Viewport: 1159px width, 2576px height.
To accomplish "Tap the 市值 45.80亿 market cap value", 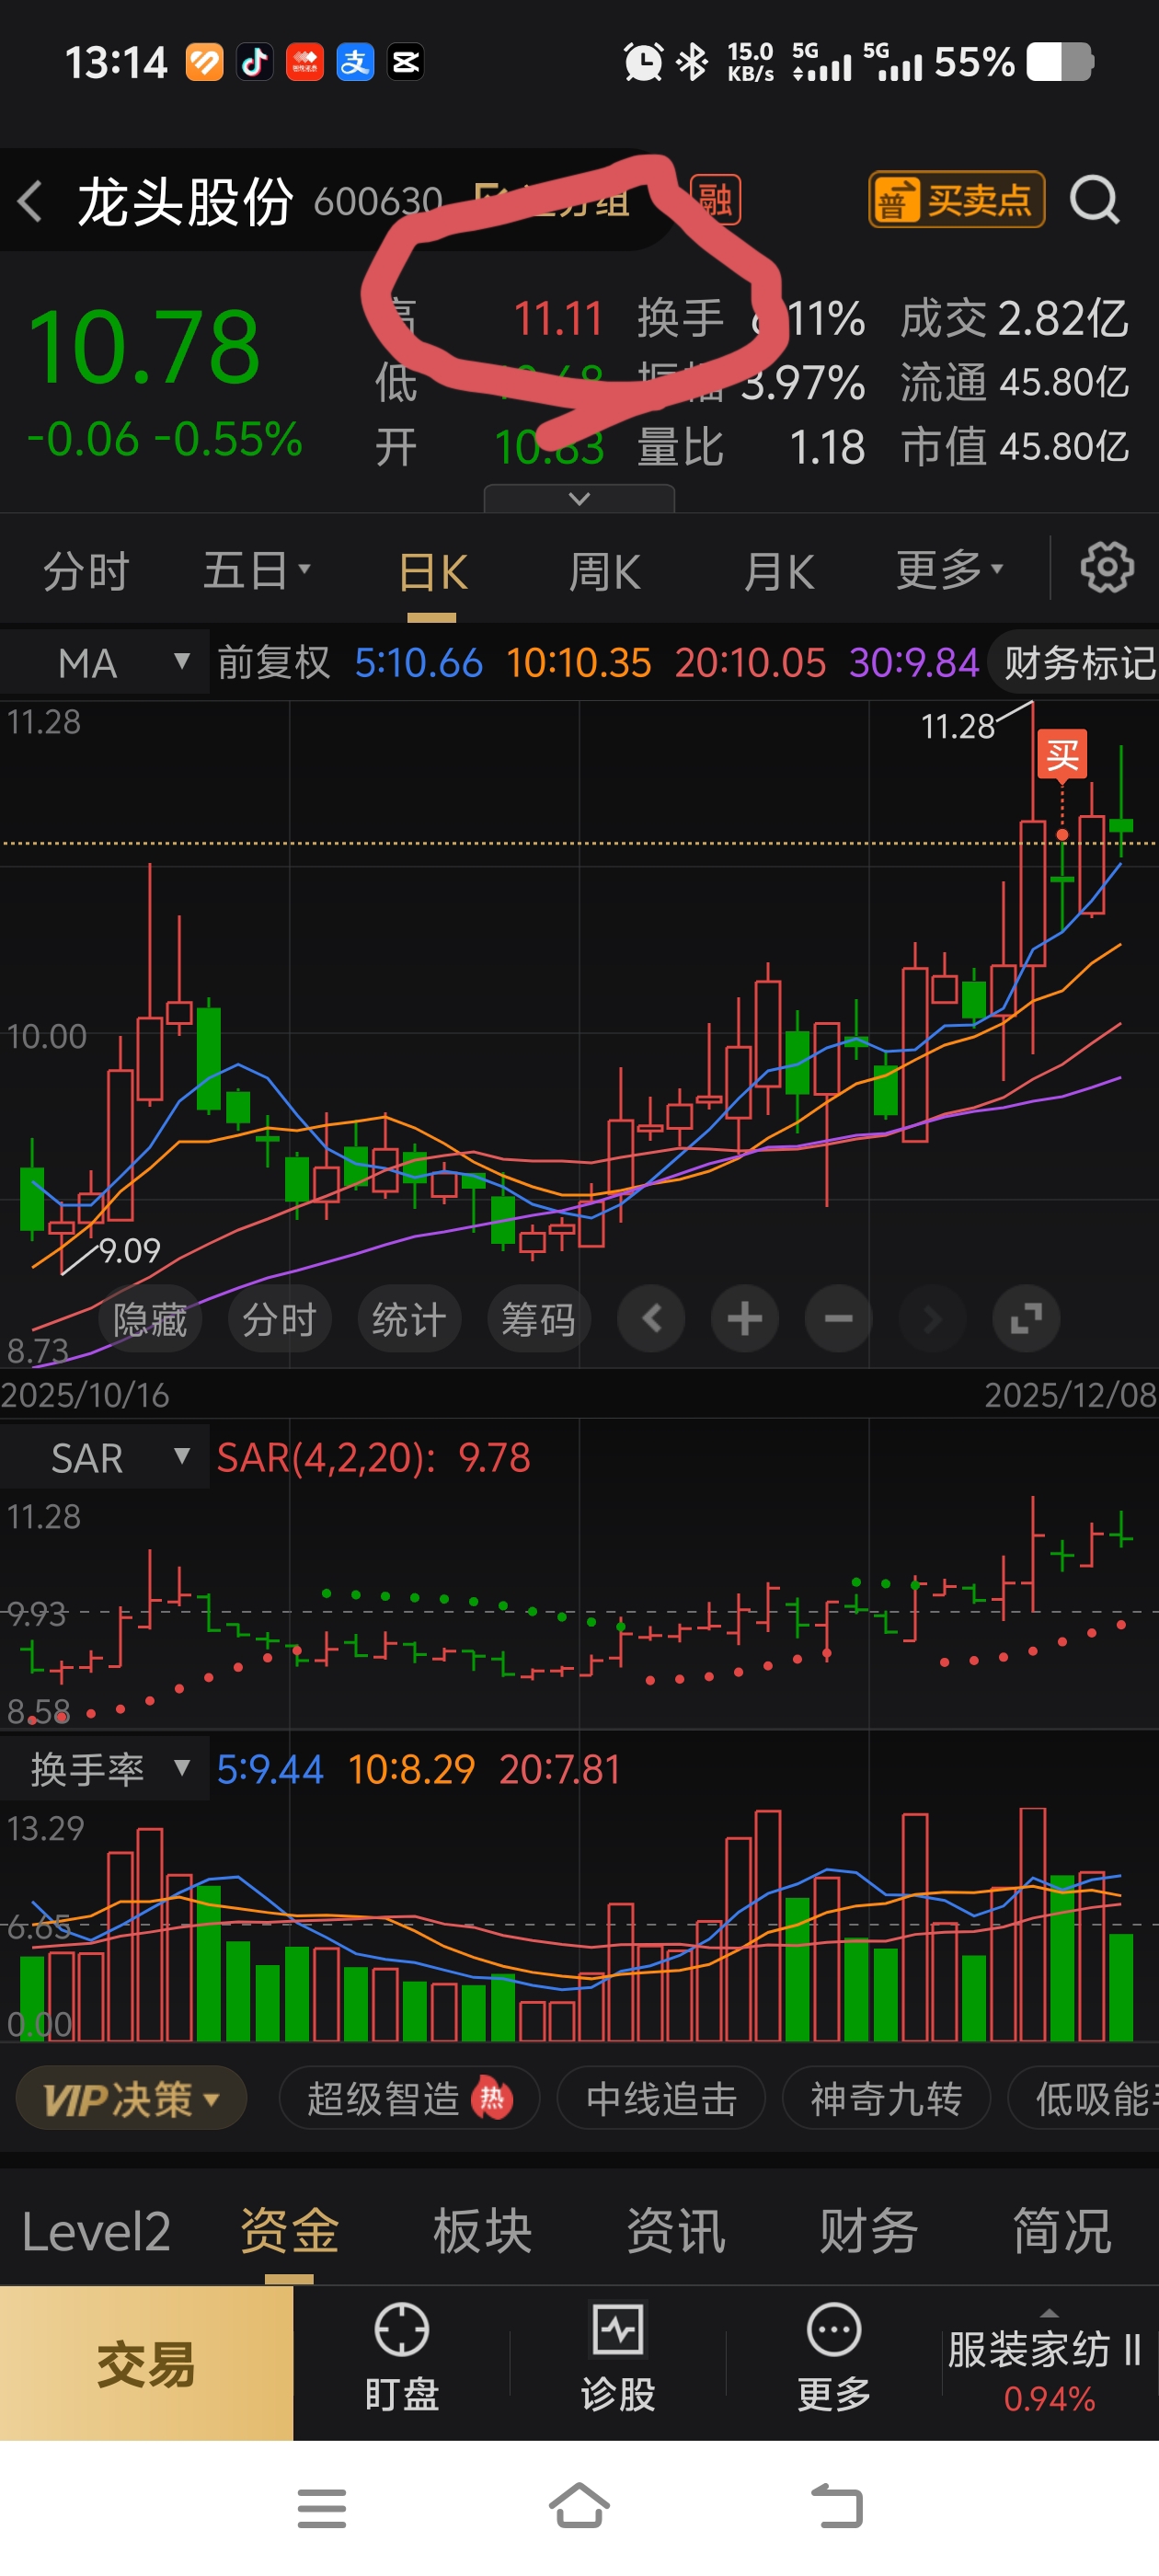I will click(x=1014, y=447).
